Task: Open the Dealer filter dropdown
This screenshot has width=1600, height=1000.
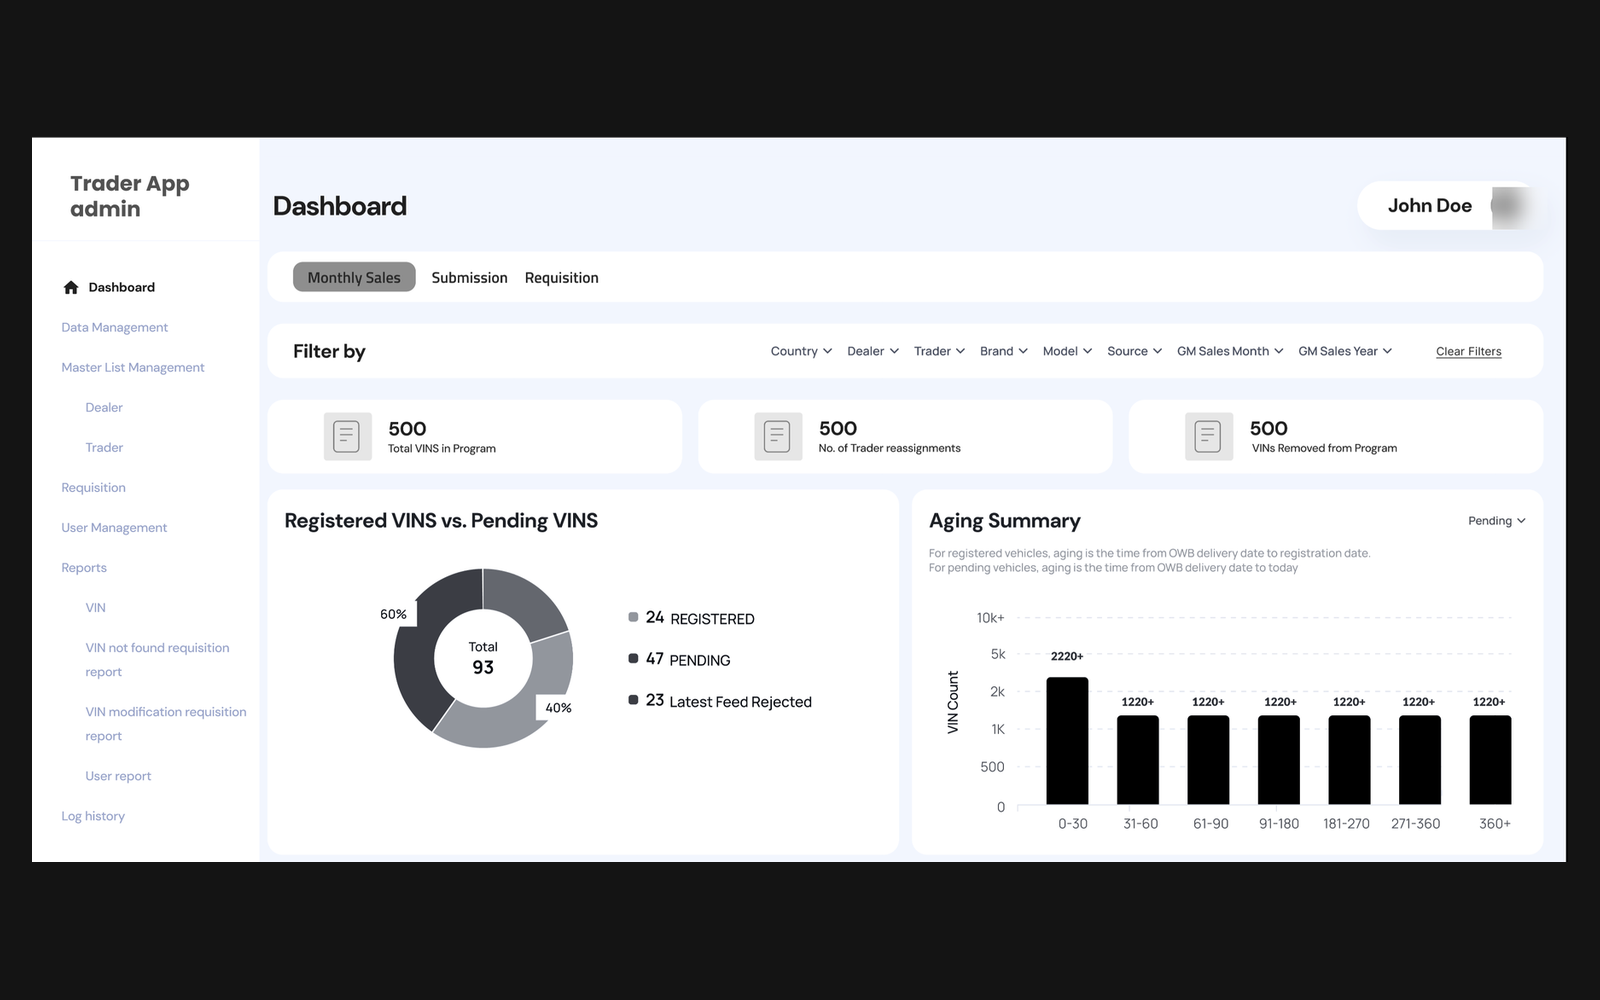Action: point(873,351)
